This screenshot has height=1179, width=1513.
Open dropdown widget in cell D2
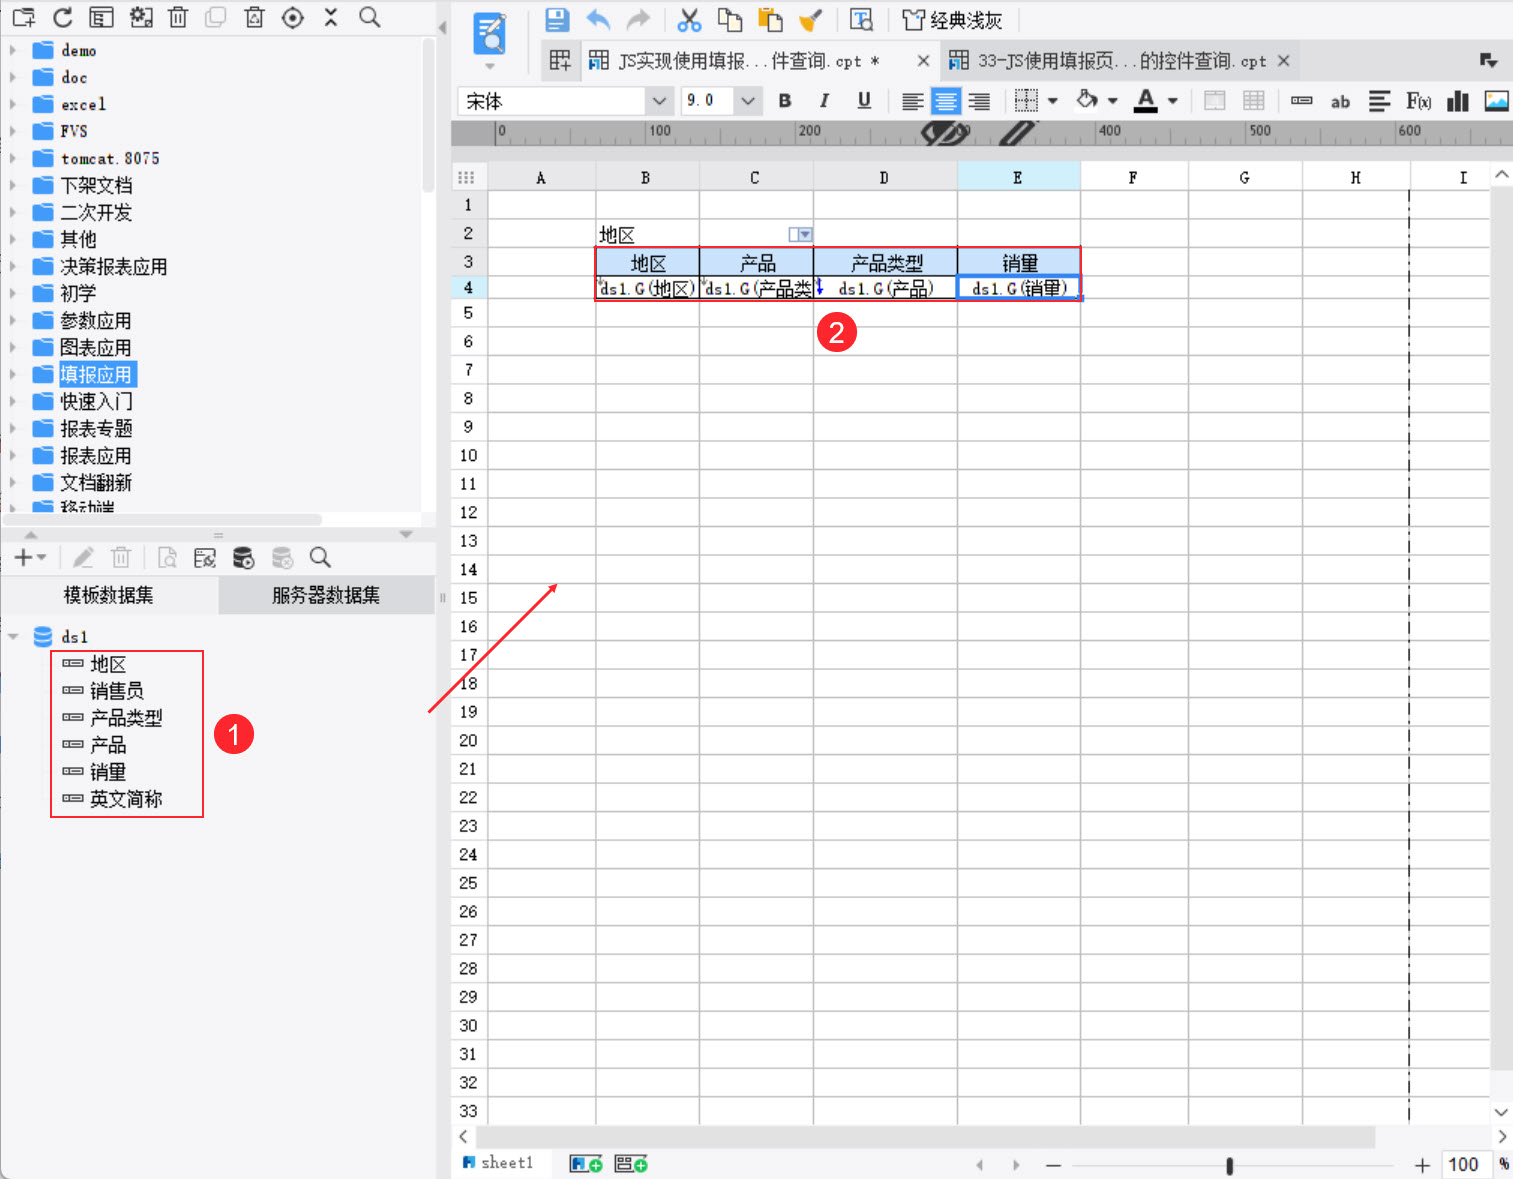pyautogui.click(x=800, y=234)
